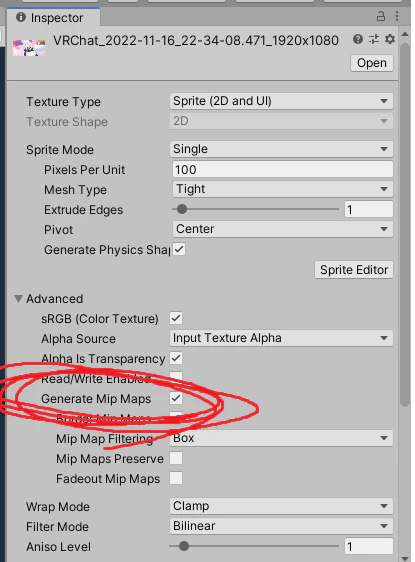Click the Aniso Level label
This screenshot has height=562, width=415.
(58, 547)
